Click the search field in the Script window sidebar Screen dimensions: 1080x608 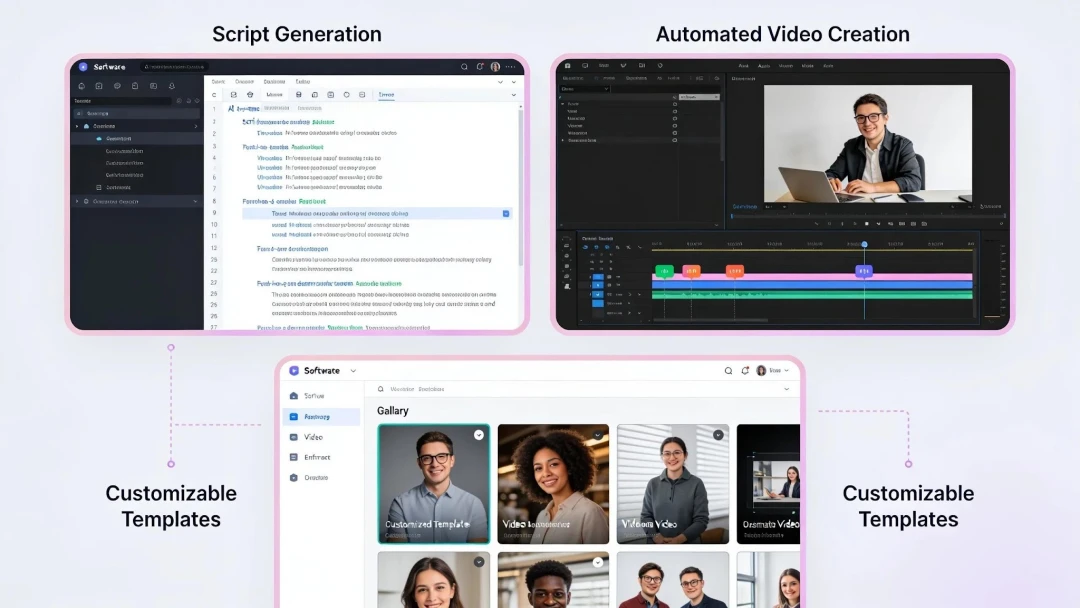pos(123,101)
